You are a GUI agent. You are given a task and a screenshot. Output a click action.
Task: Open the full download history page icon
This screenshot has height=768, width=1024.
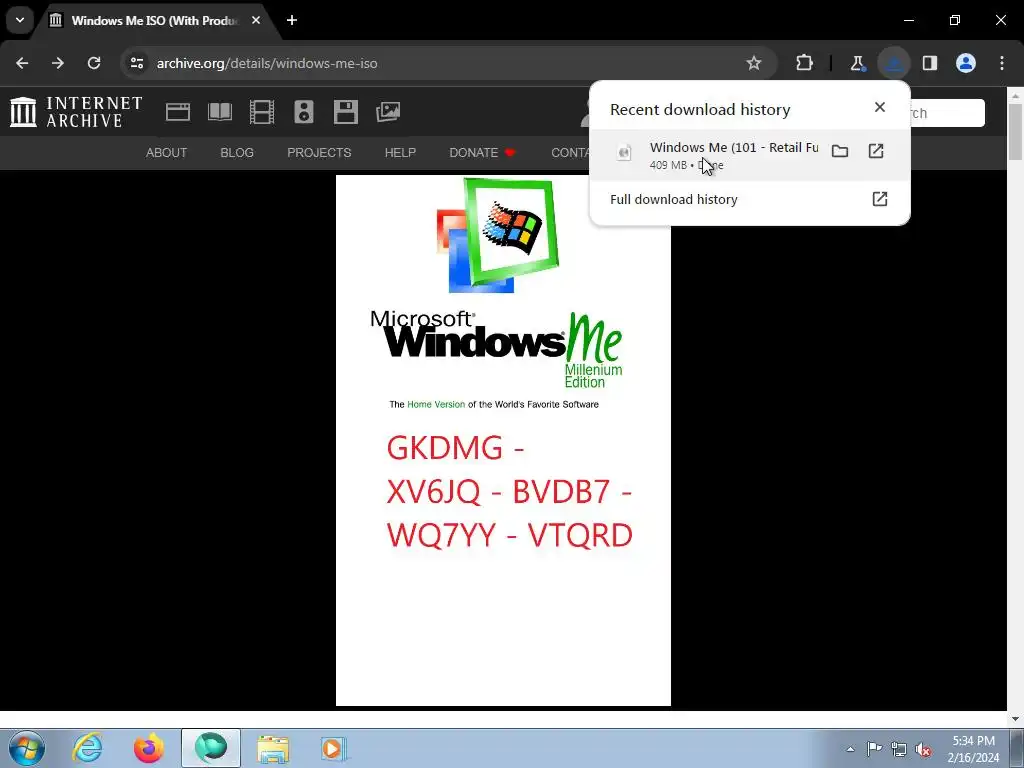(880, 199)
